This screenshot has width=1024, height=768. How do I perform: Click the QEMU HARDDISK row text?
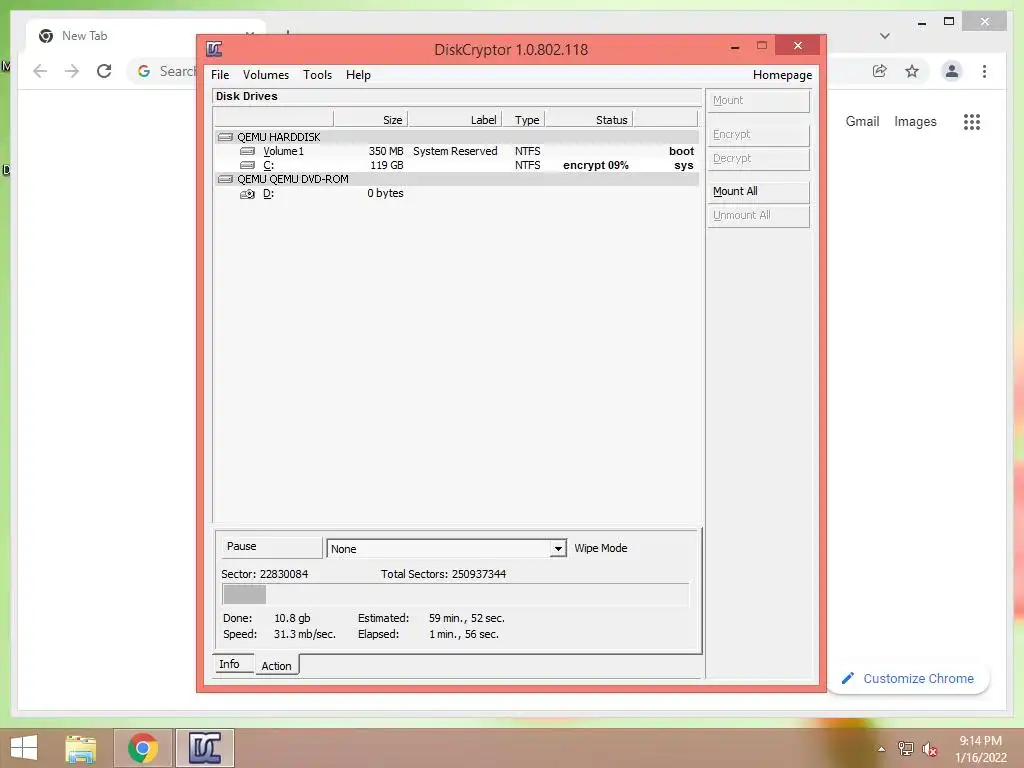click(279, 137)
